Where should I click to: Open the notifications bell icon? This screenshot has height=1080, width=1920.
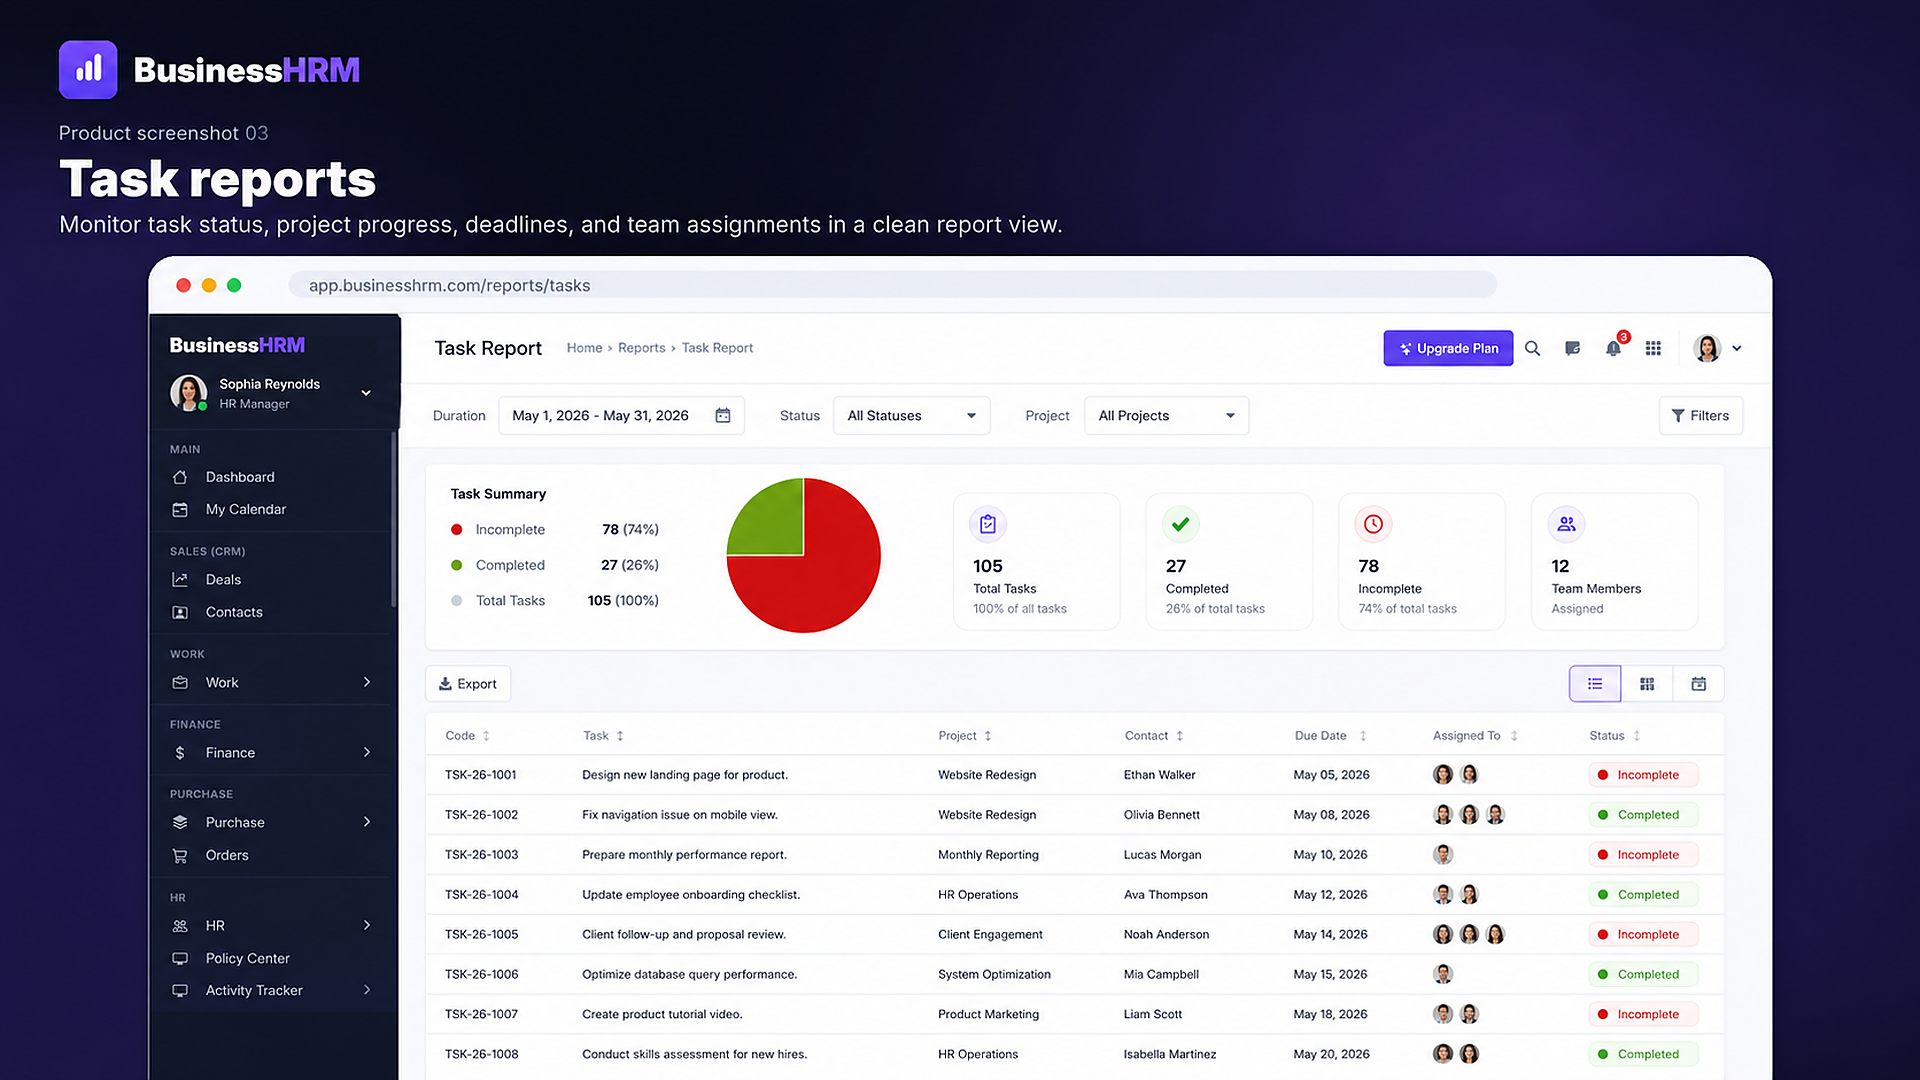[1613, 348]
